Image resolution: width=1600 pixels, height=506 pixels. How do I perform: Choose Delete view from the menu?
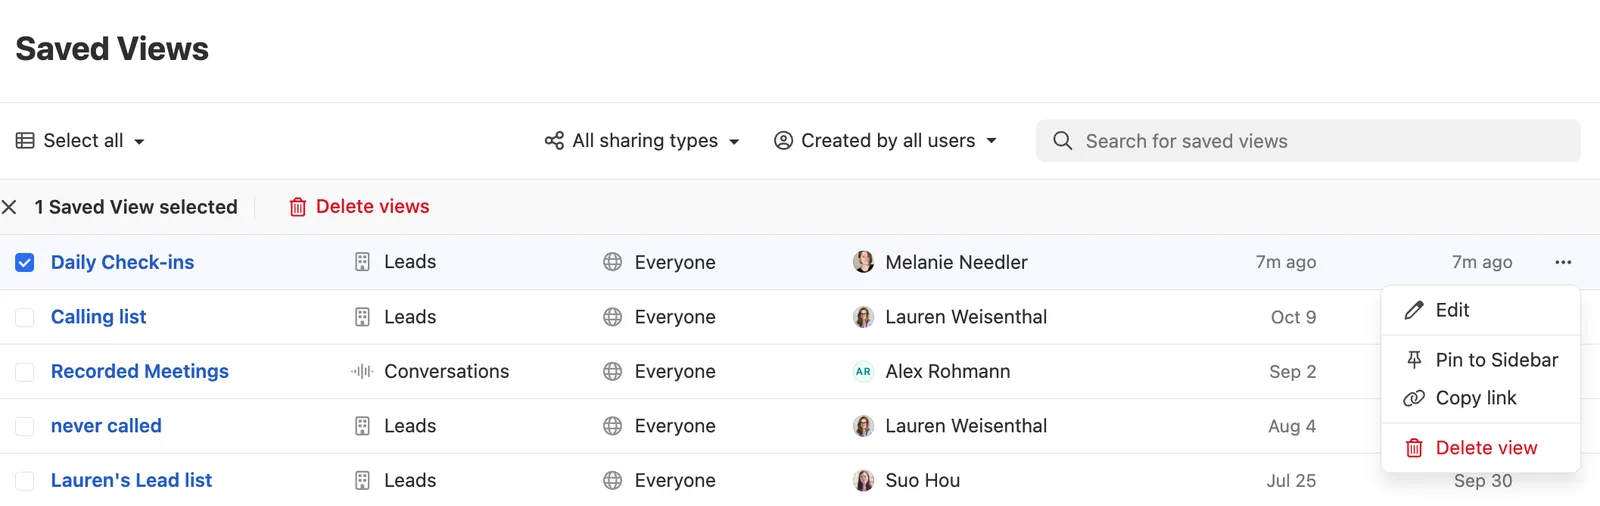(x=1480, y=448)
